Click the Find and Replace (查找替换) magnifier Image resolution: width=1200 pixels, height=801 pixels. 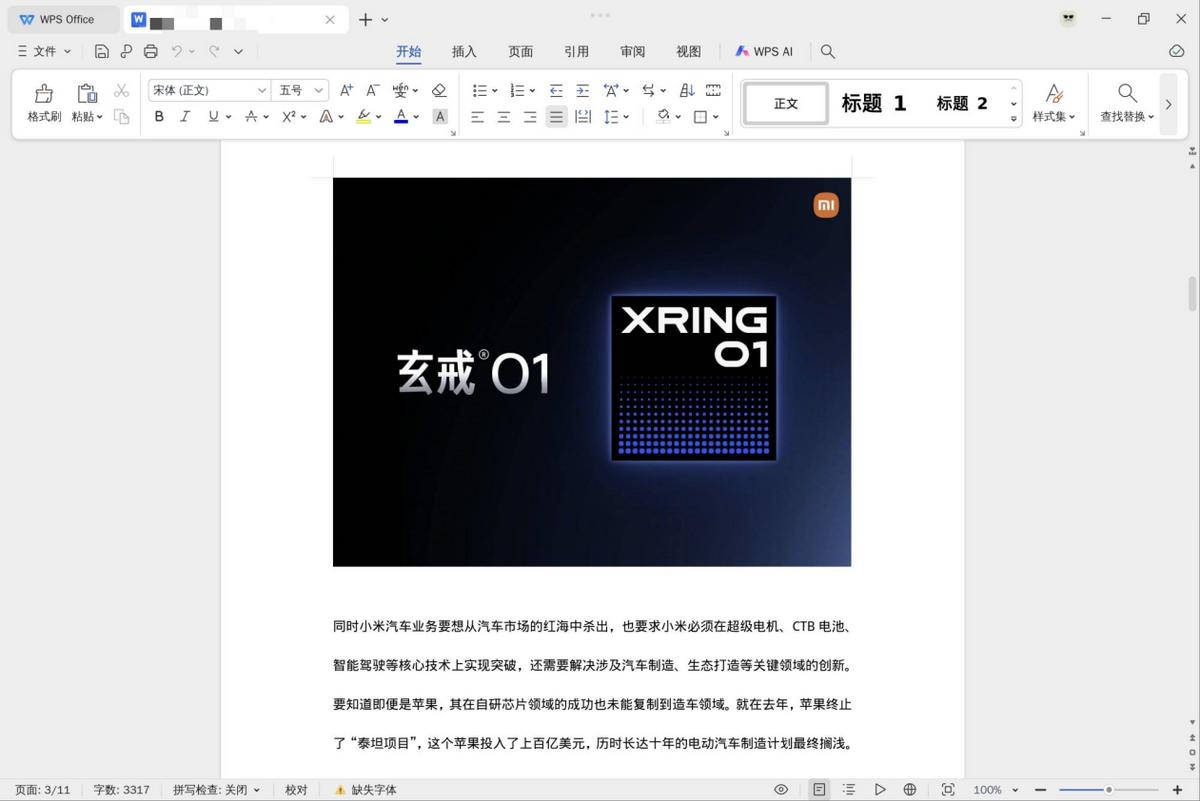click(1127, 93)
